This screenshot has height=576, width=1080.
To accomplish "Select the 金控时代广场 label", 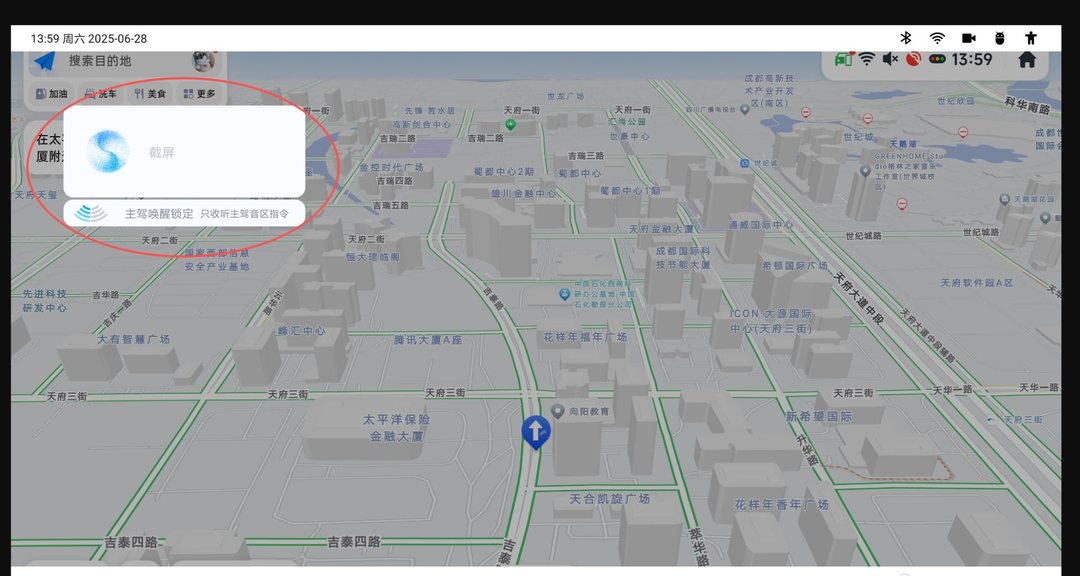I will pyautogui.click(x=391, y=167).
